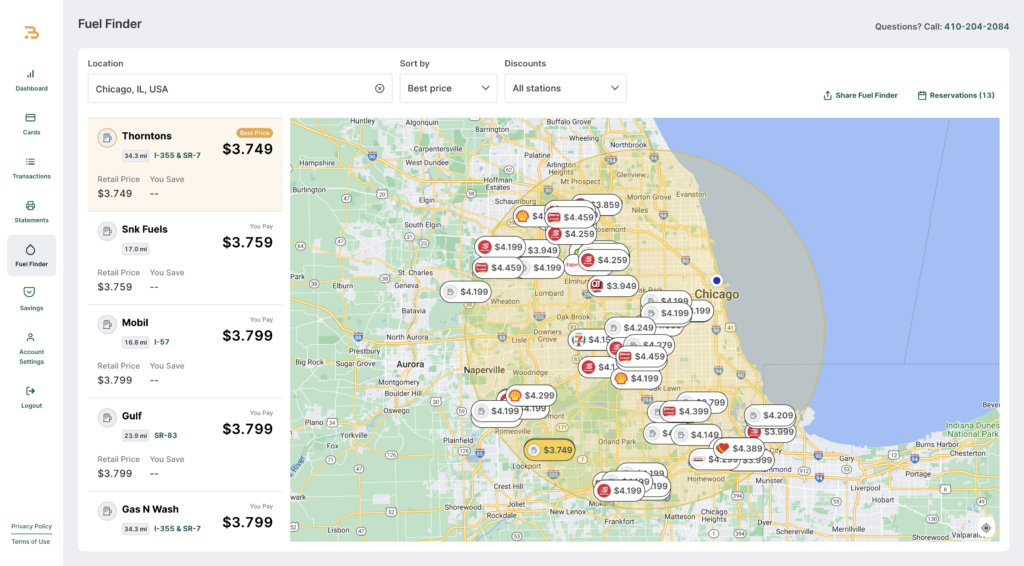Open the Dashboard sidebar item
The width and height of the screenshot is (1024, 566).
click(31, 80)
